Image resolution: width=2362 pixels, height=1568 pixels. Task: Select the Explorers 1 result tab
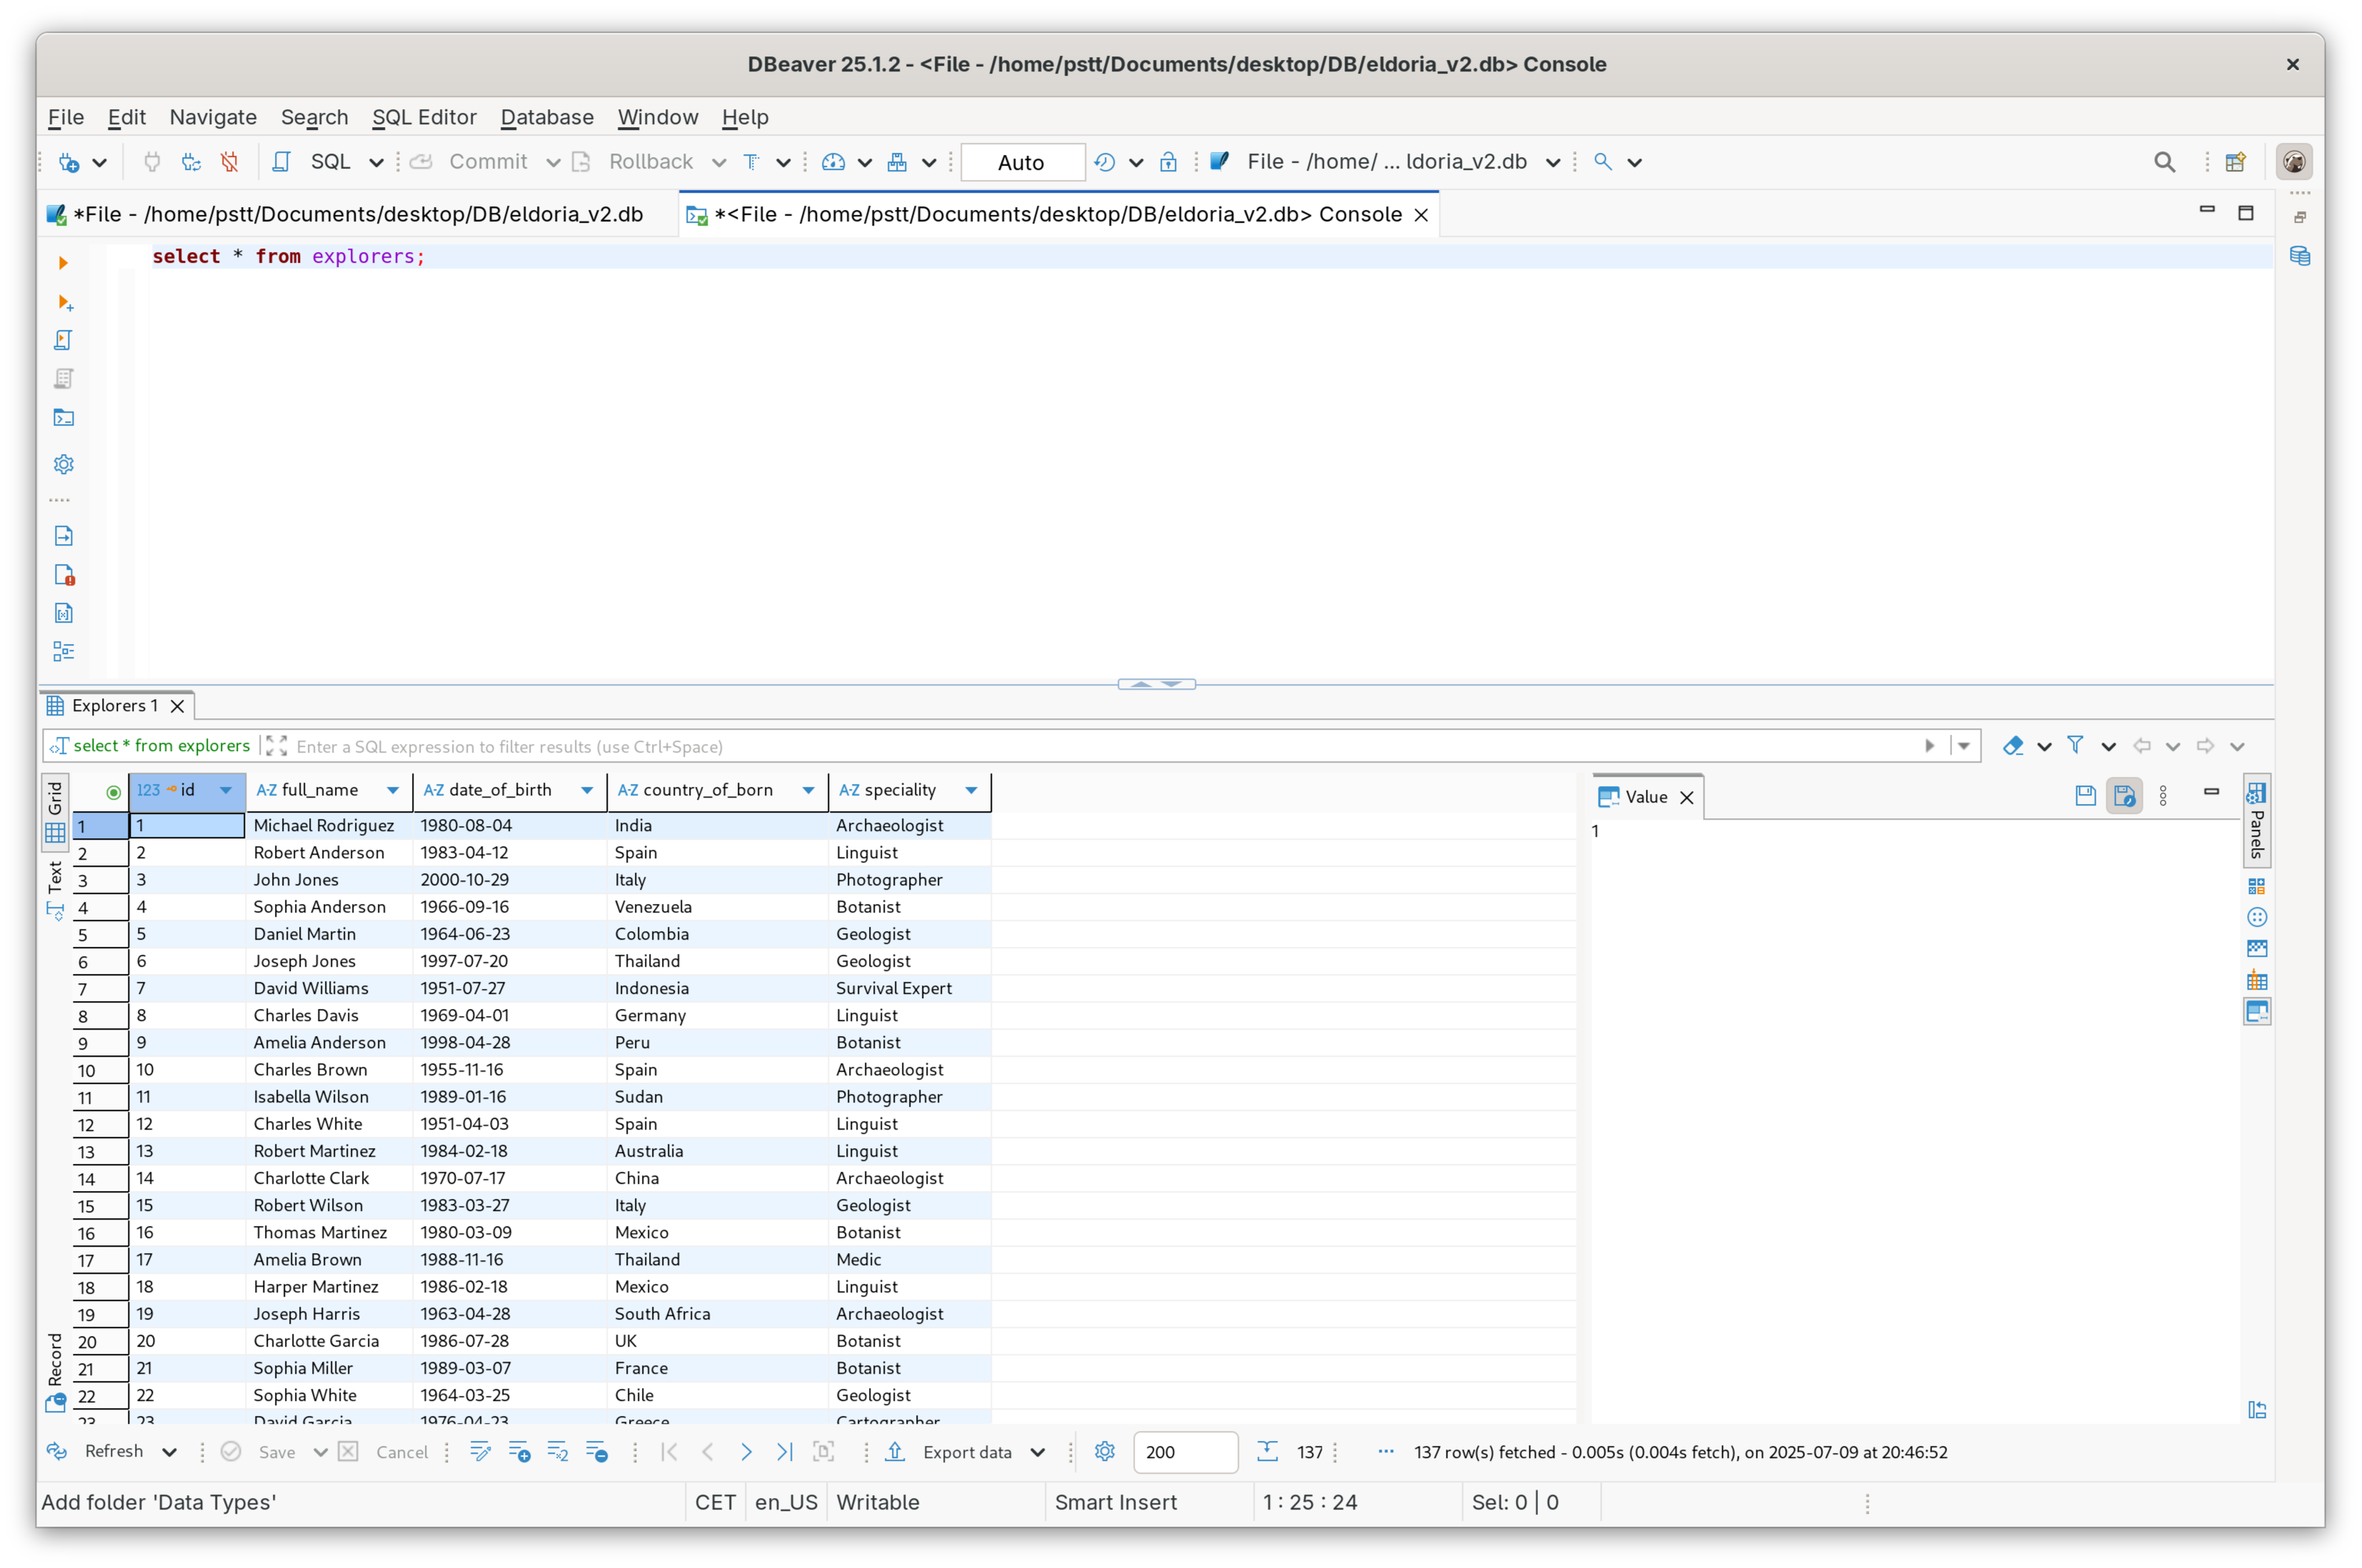115,706
